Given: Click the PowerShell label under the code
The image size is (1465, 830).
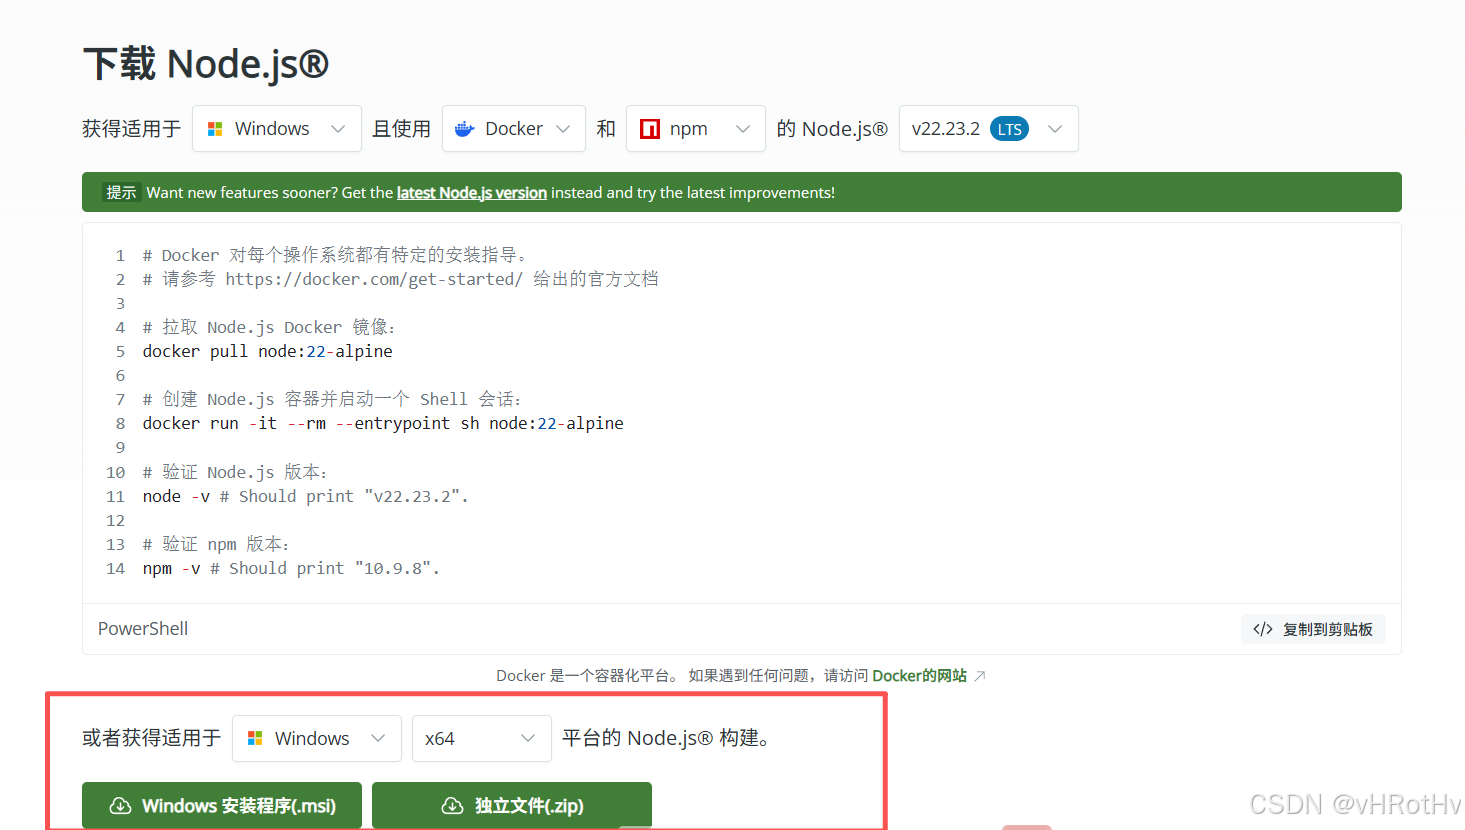Looking at the screenshot, I should [143, 629].
